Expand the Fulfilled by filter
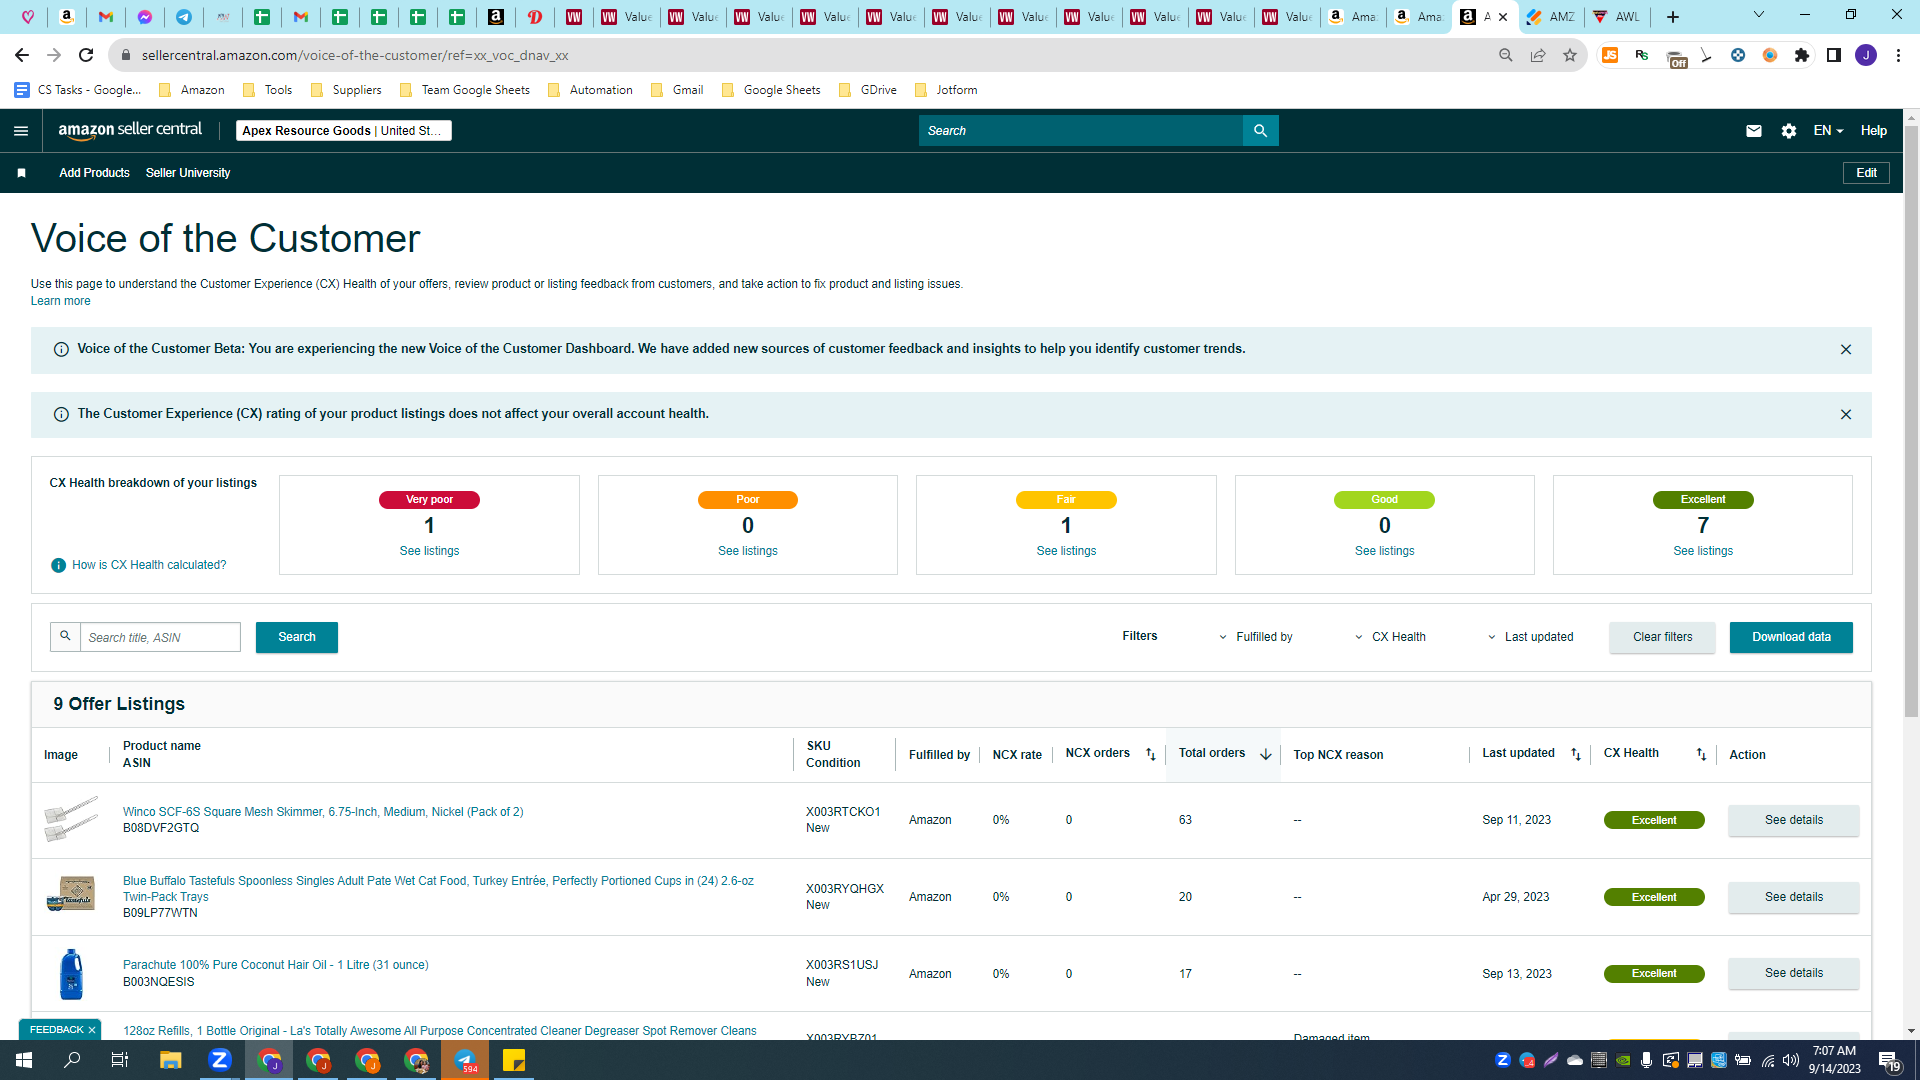Screen dimensions: 1920x1080 click(1256, 637)
